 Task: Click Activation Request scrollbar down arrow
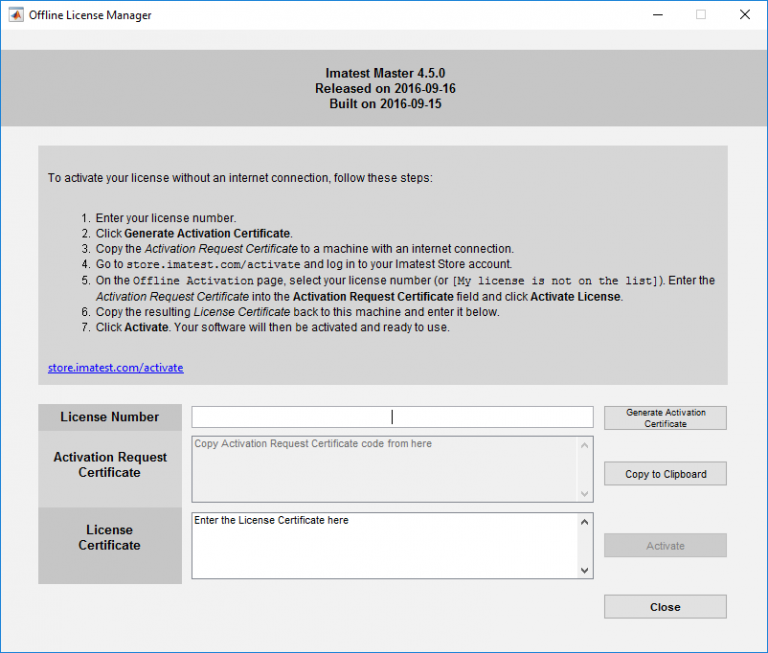tap(584, 493)
